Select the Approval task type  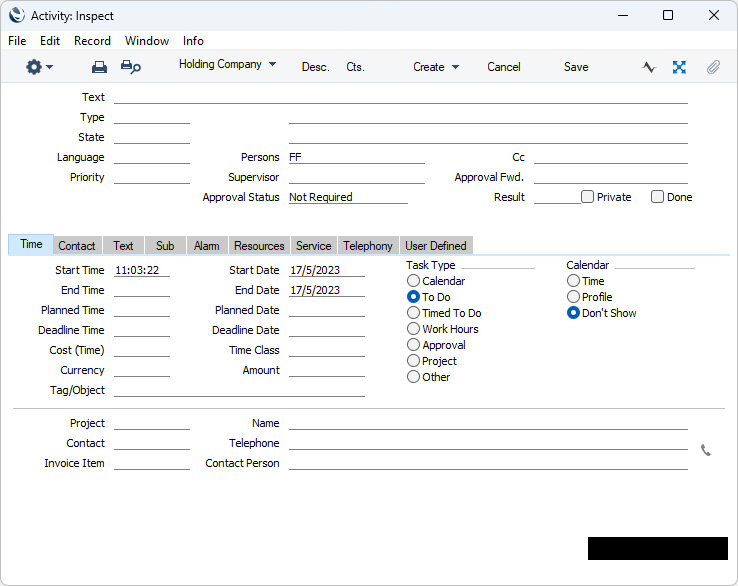(413, 345)
